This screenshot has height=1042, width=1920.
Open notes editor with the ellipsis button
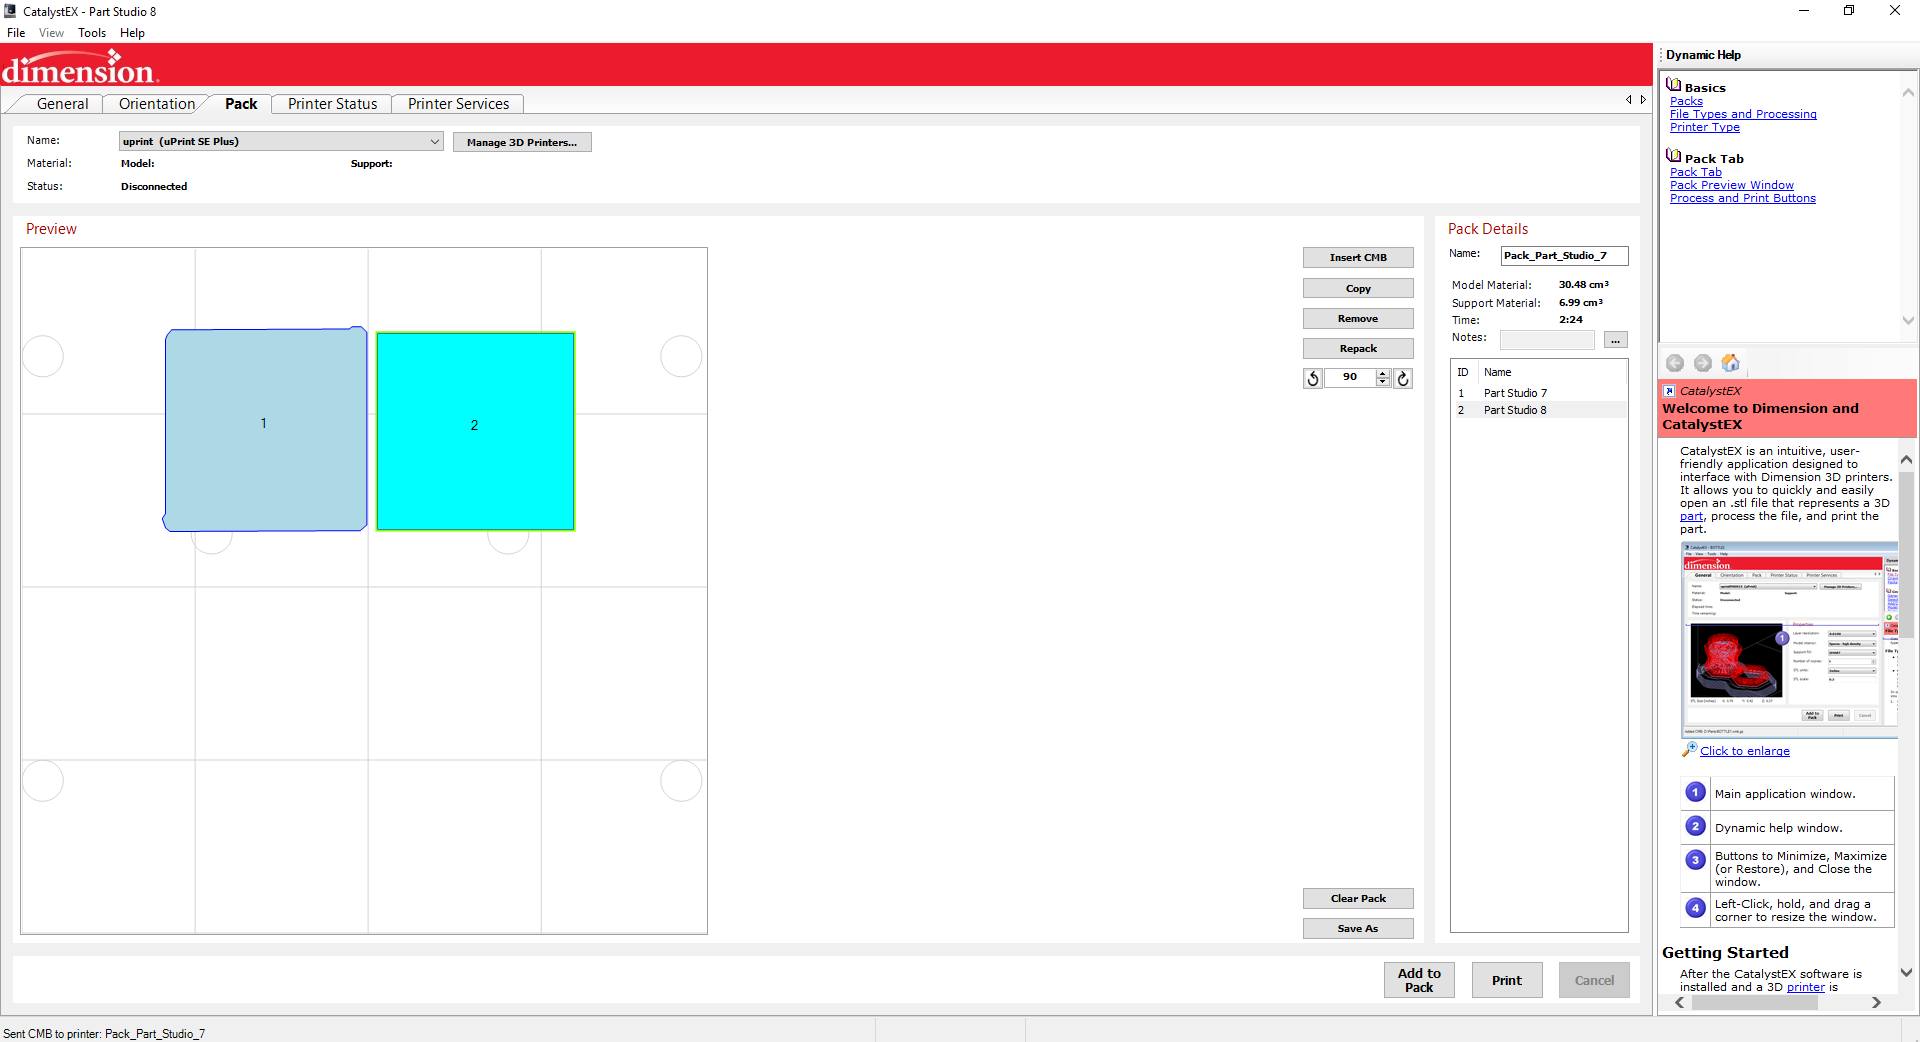coord(1615,340)
